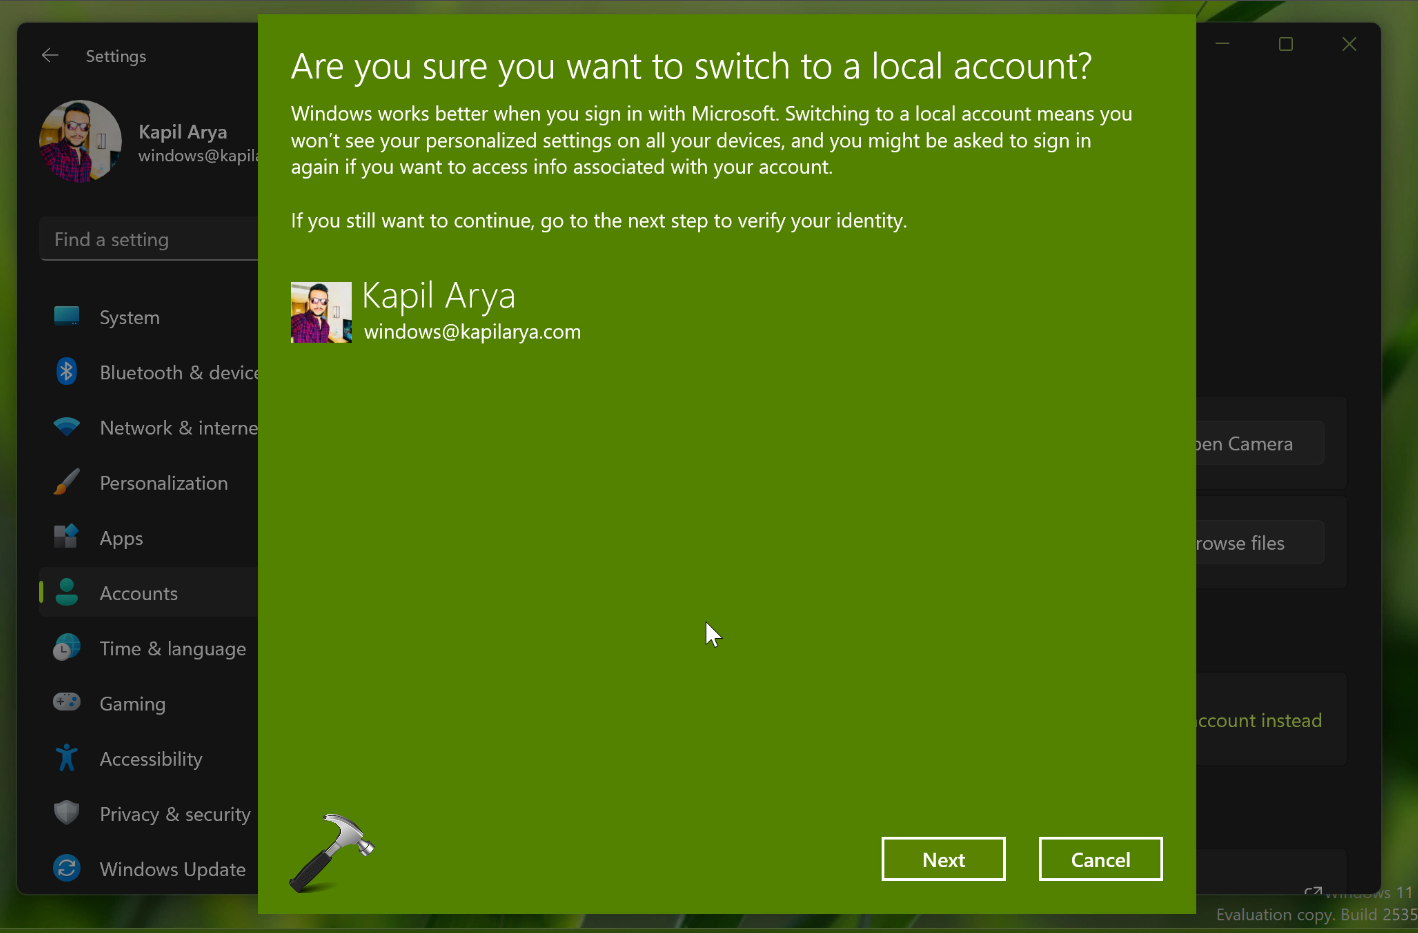1418x933 pixels.
Task: Click the local account instead link
Action: (1259, 720)
